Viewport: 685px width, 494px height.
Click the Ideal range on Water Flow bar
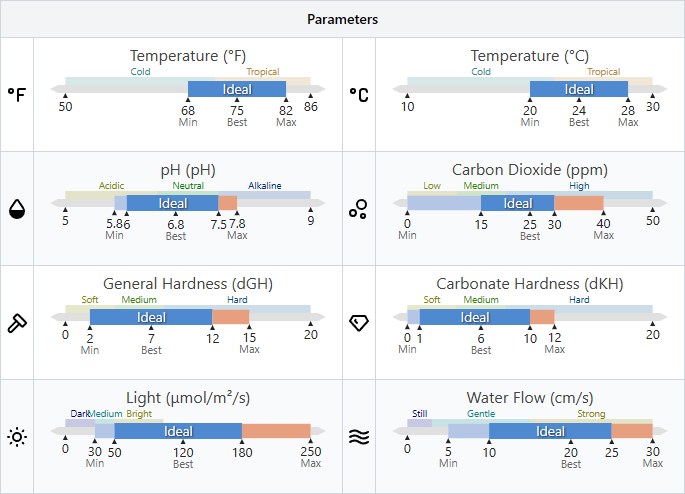pos(550,431)
